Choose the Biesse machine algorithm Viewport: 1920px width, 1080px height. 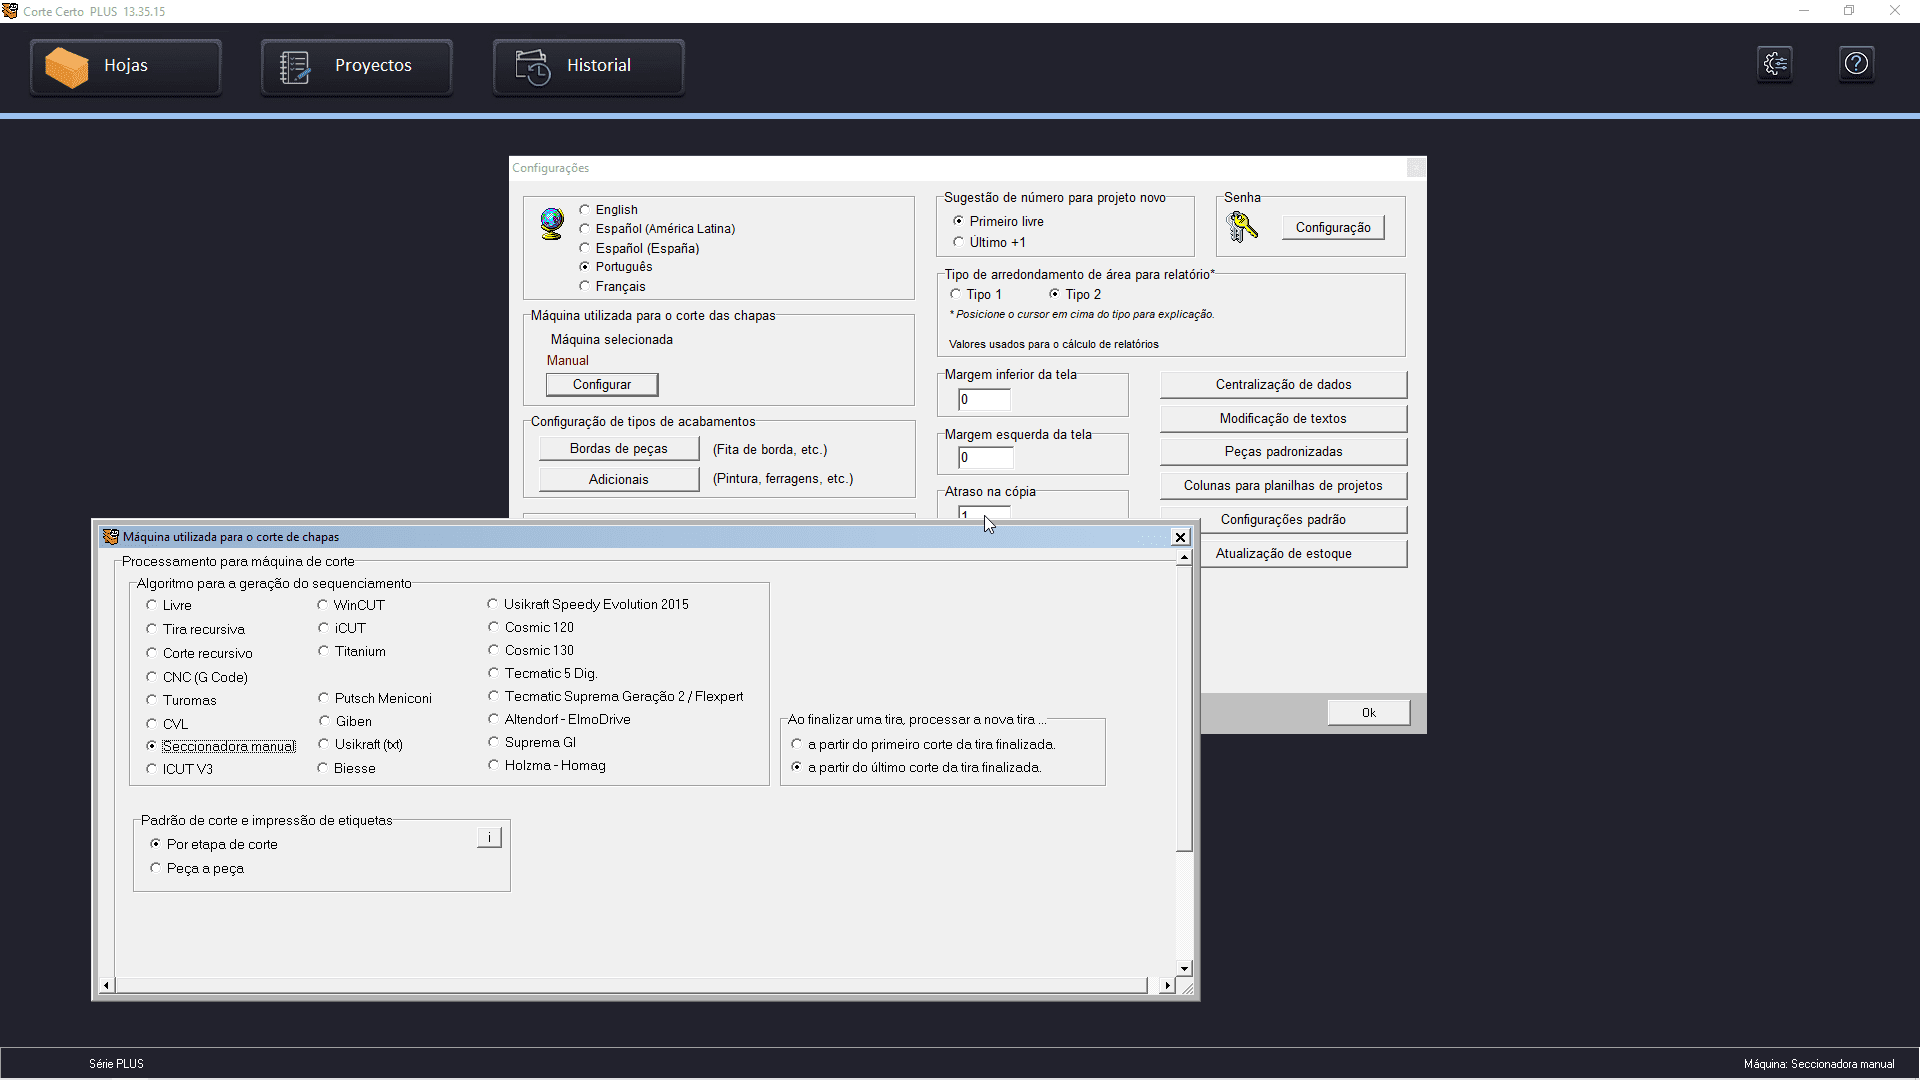(x=323, y=768)
